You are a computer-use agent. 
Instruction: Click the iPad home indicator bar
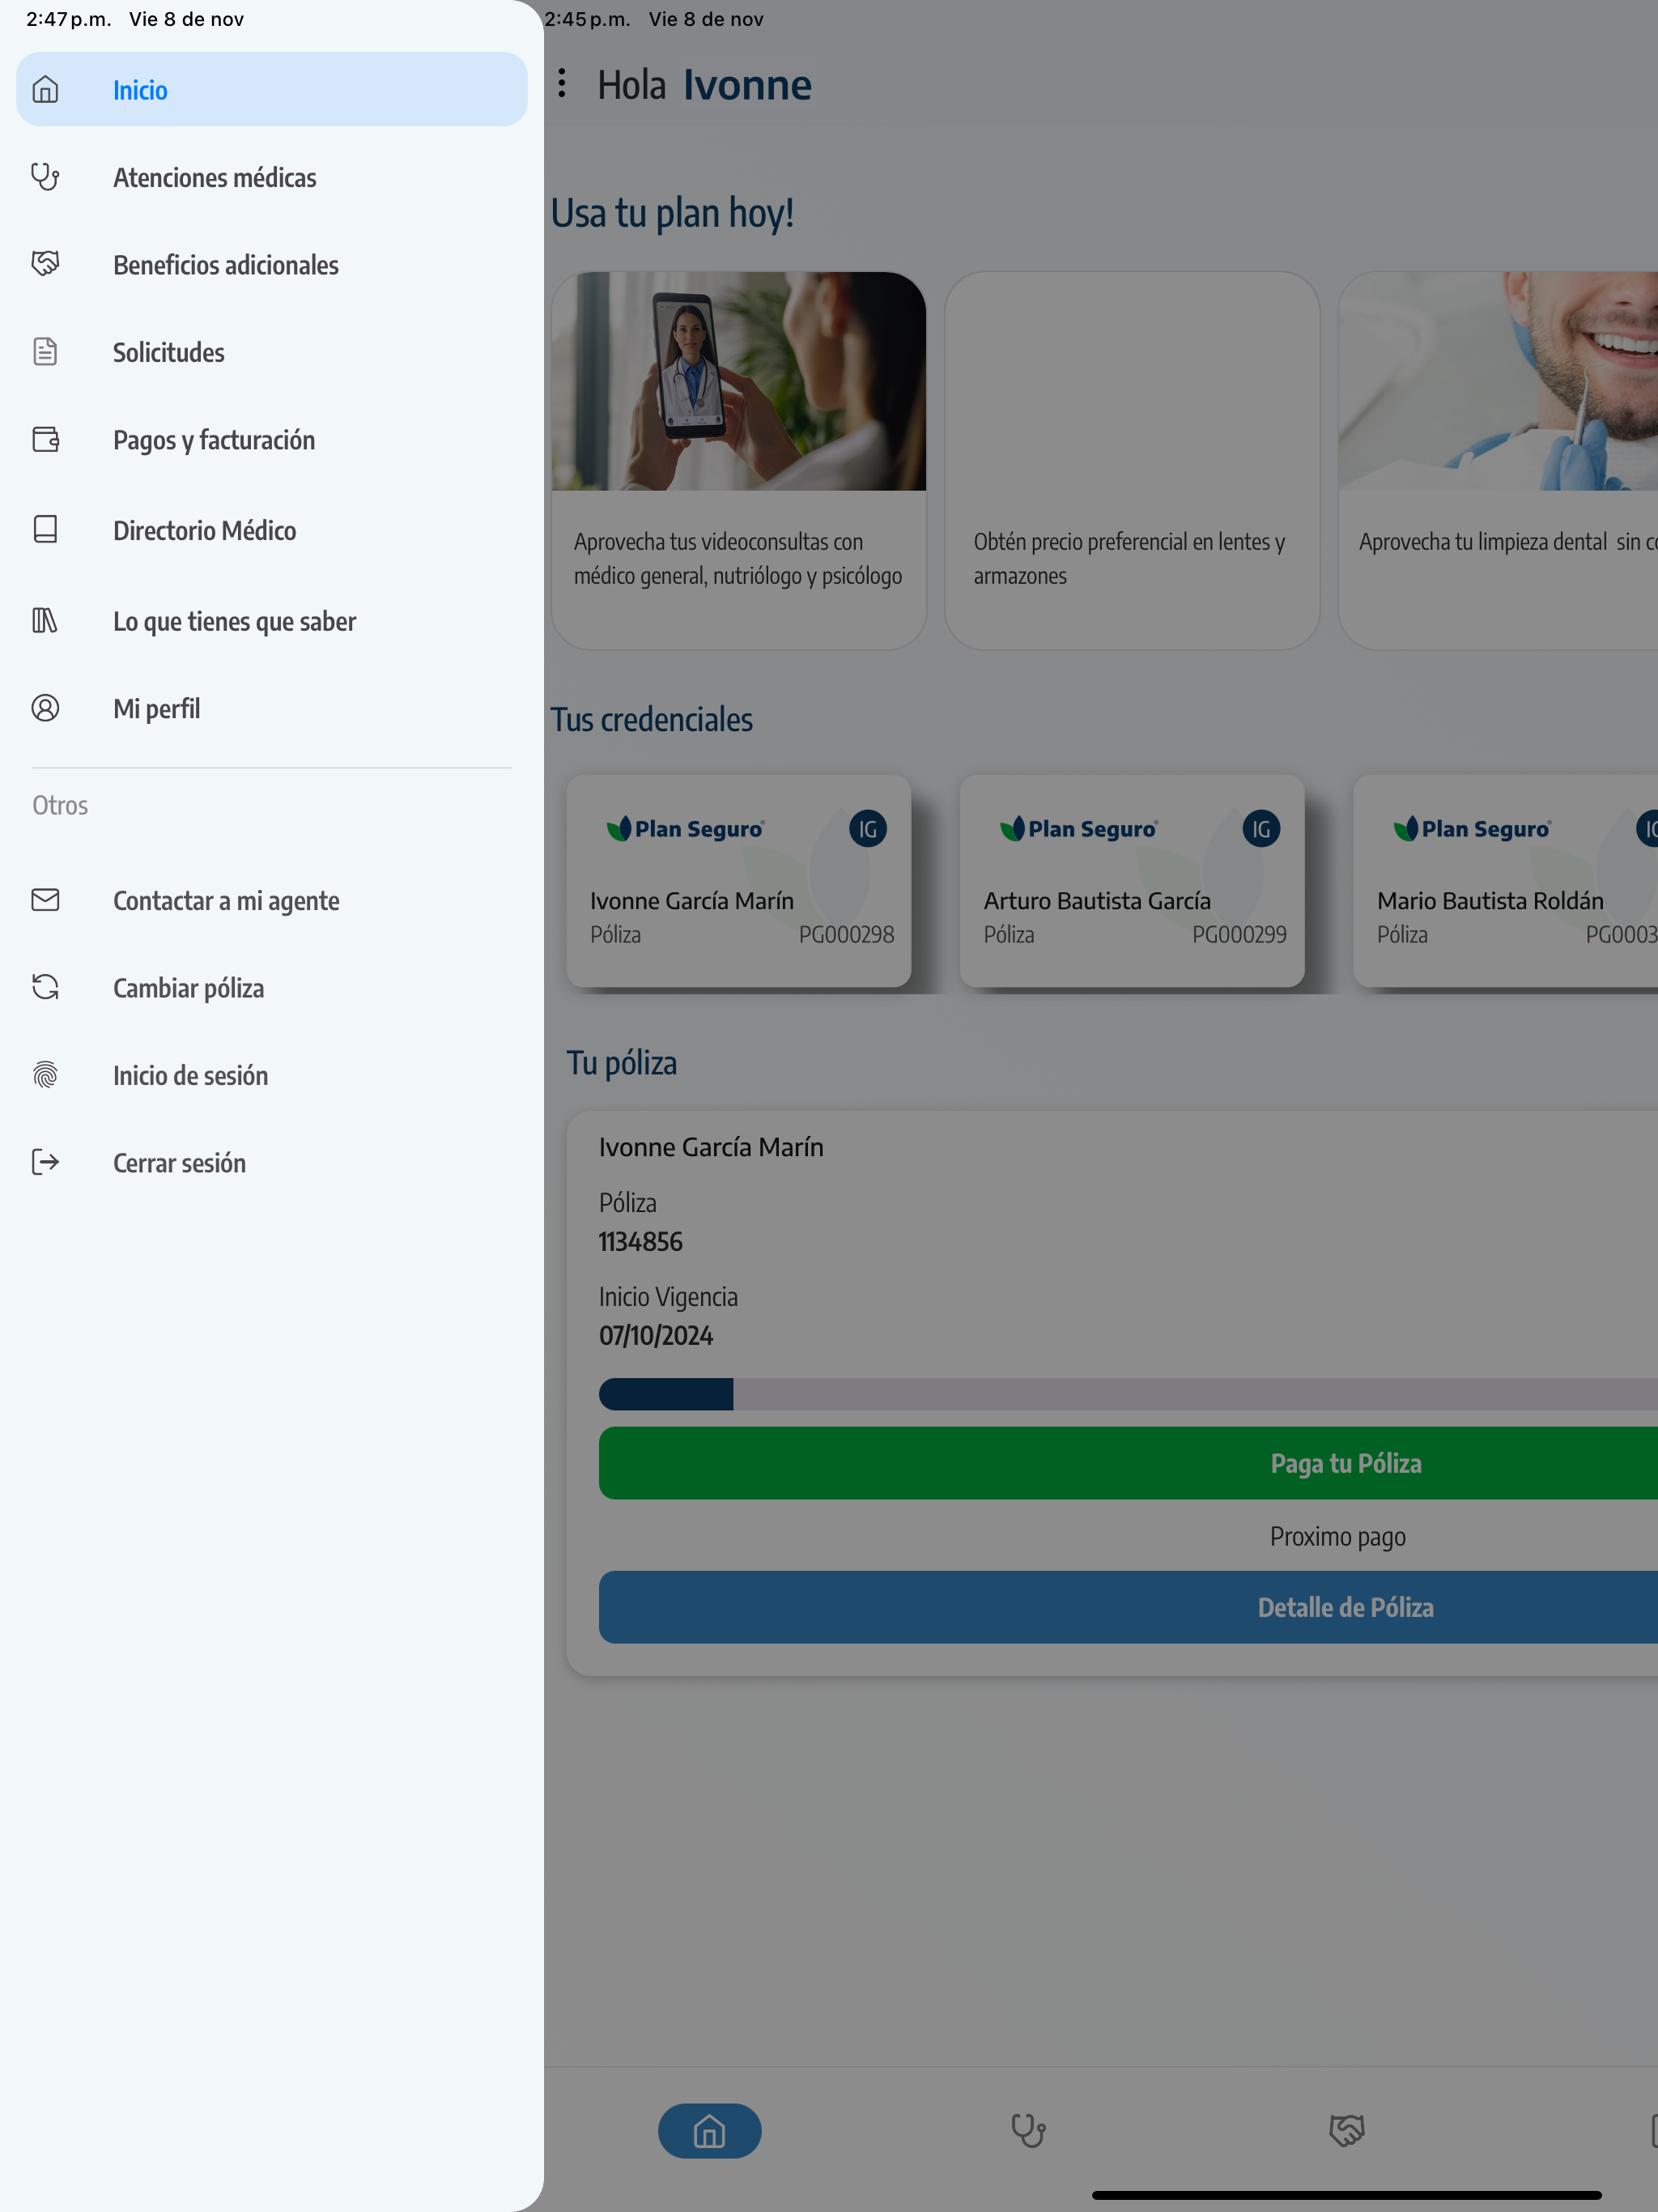click(1347, 2195)
